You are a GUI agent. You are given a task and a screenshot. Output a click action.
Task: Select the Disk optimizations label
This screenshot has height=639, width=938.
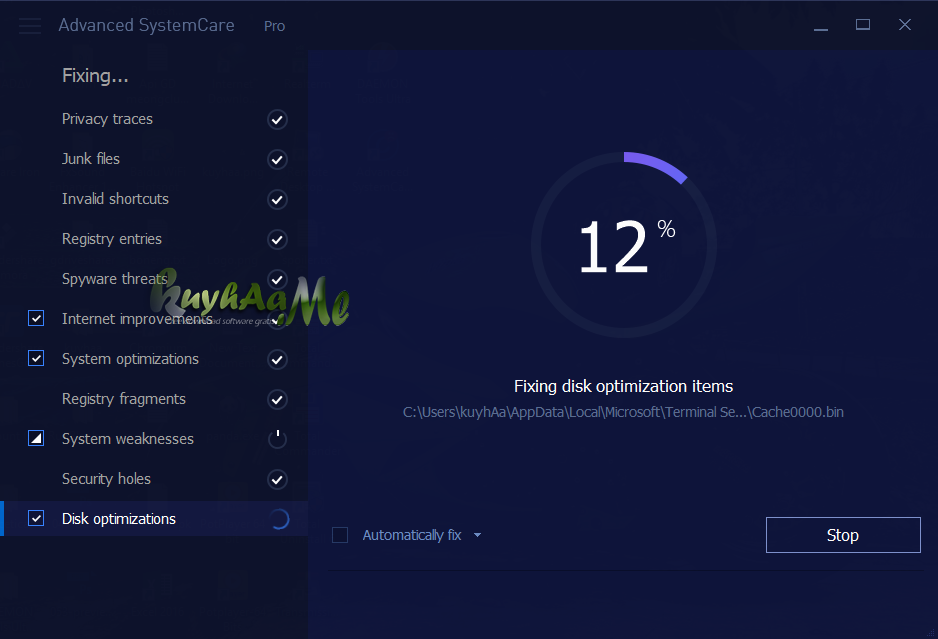119,519
